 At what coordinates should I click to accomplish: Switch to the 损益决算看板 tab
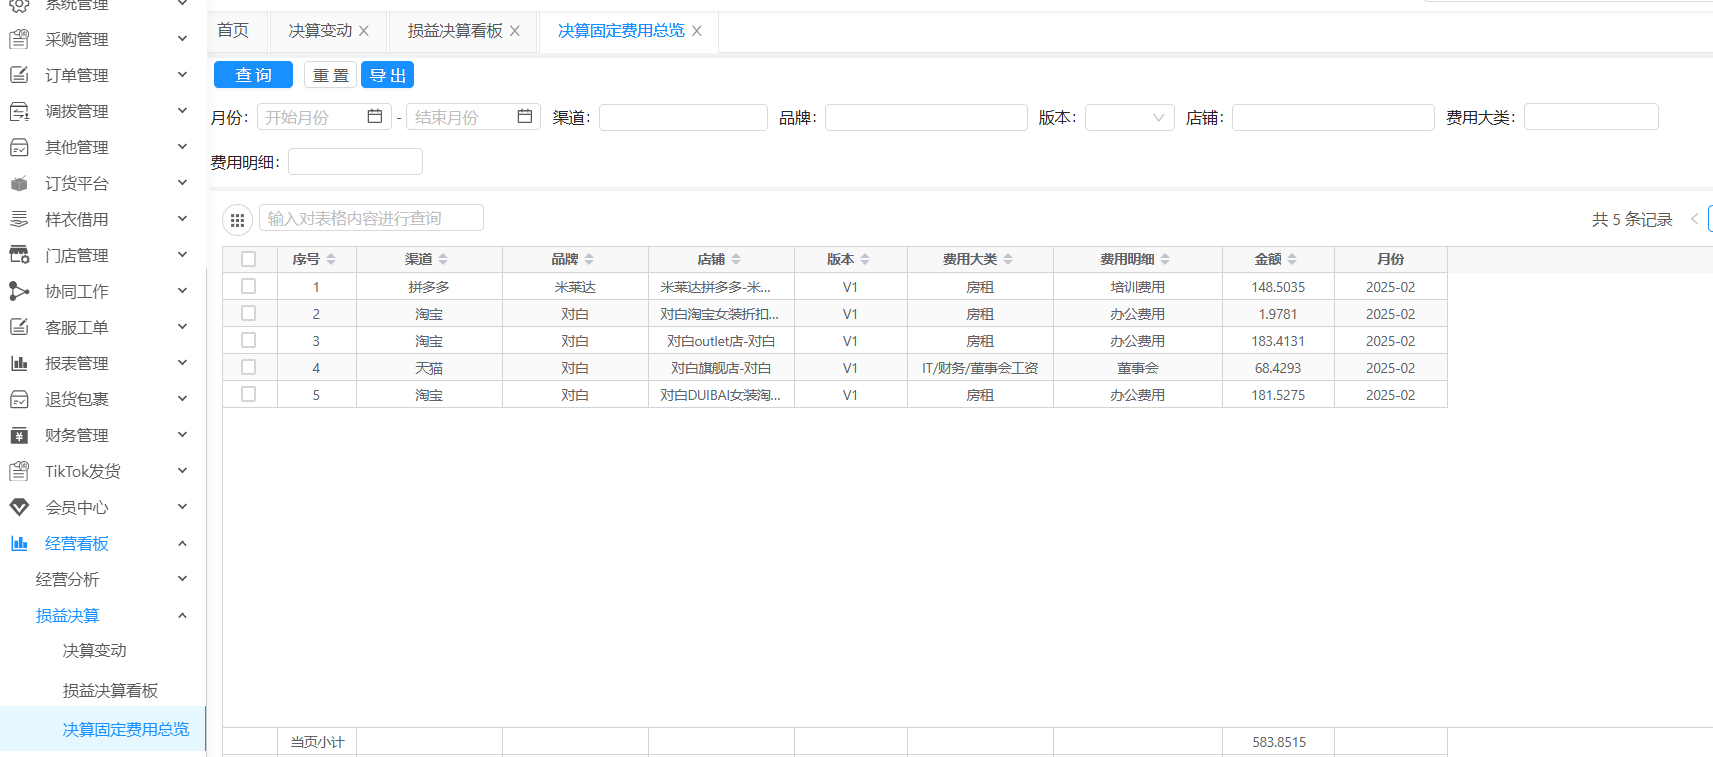click(454, 31)
